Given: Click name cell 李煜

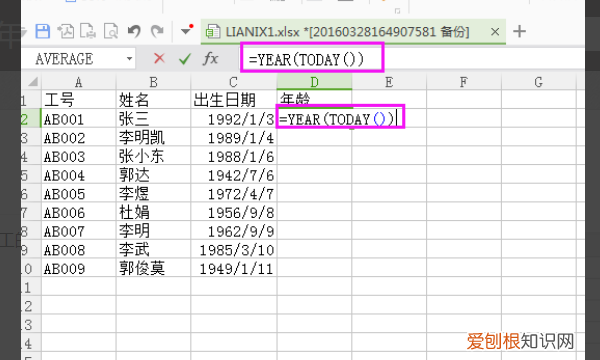Looking at the screenshot, I should coord(153,194).
